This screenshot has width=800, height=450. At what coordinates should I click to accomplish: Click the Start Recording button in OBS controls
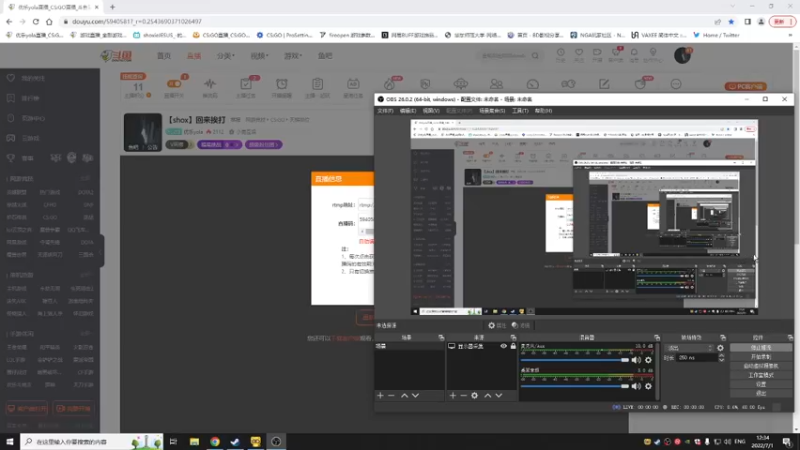tap(761, 357)
